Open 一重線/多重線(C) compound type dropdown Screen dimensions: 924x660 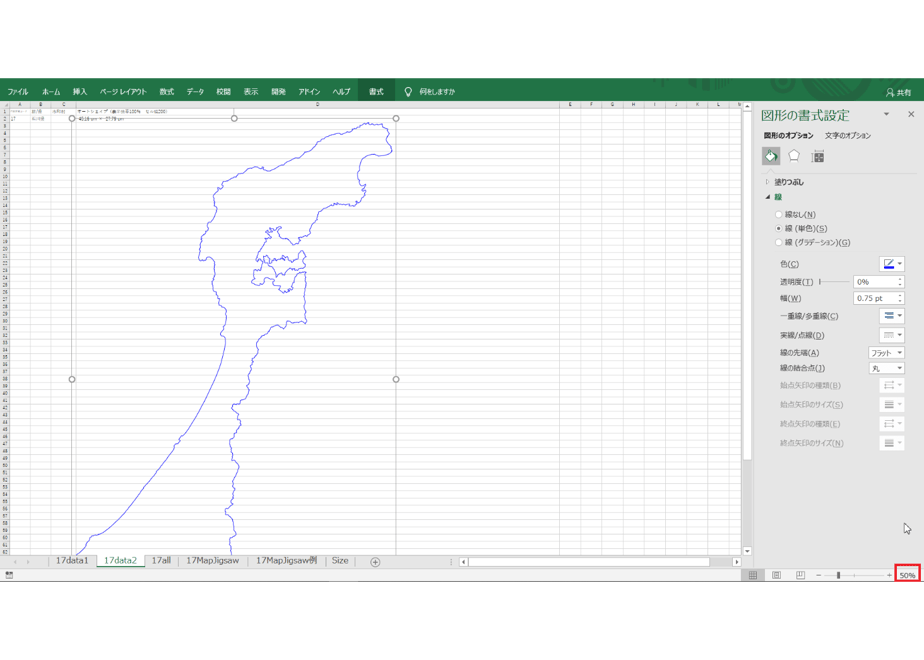pyautogui.click(x=892, y=316)
